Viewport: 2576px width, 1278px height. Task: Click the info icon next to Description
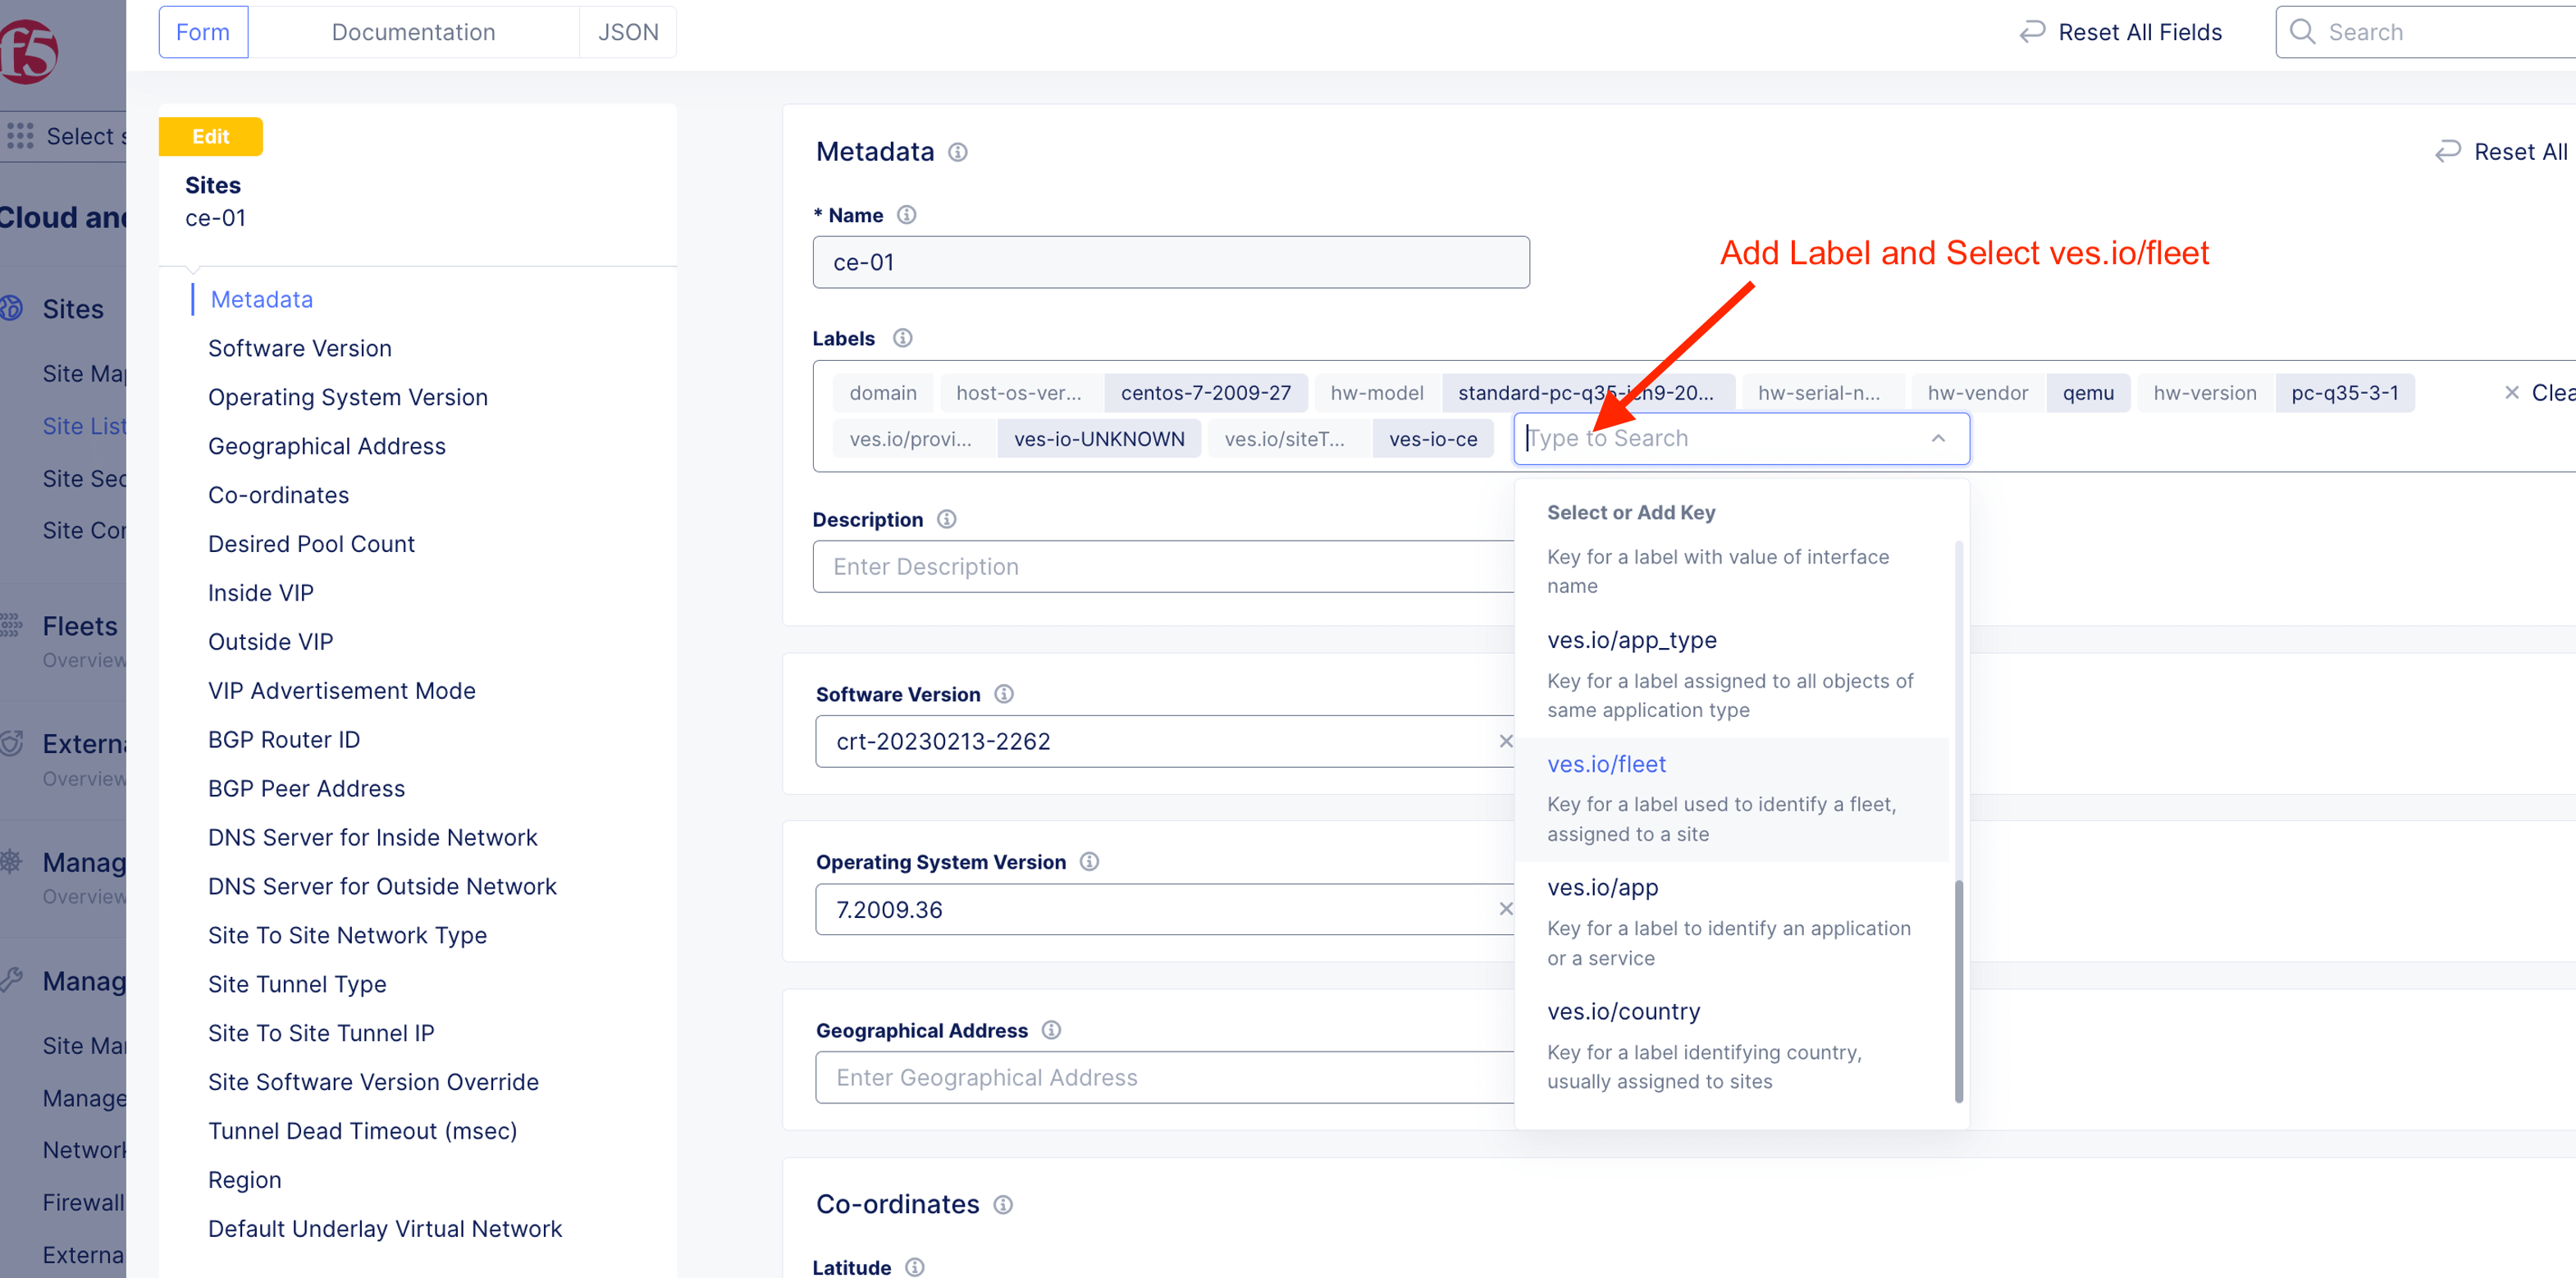tap(946, 519)
